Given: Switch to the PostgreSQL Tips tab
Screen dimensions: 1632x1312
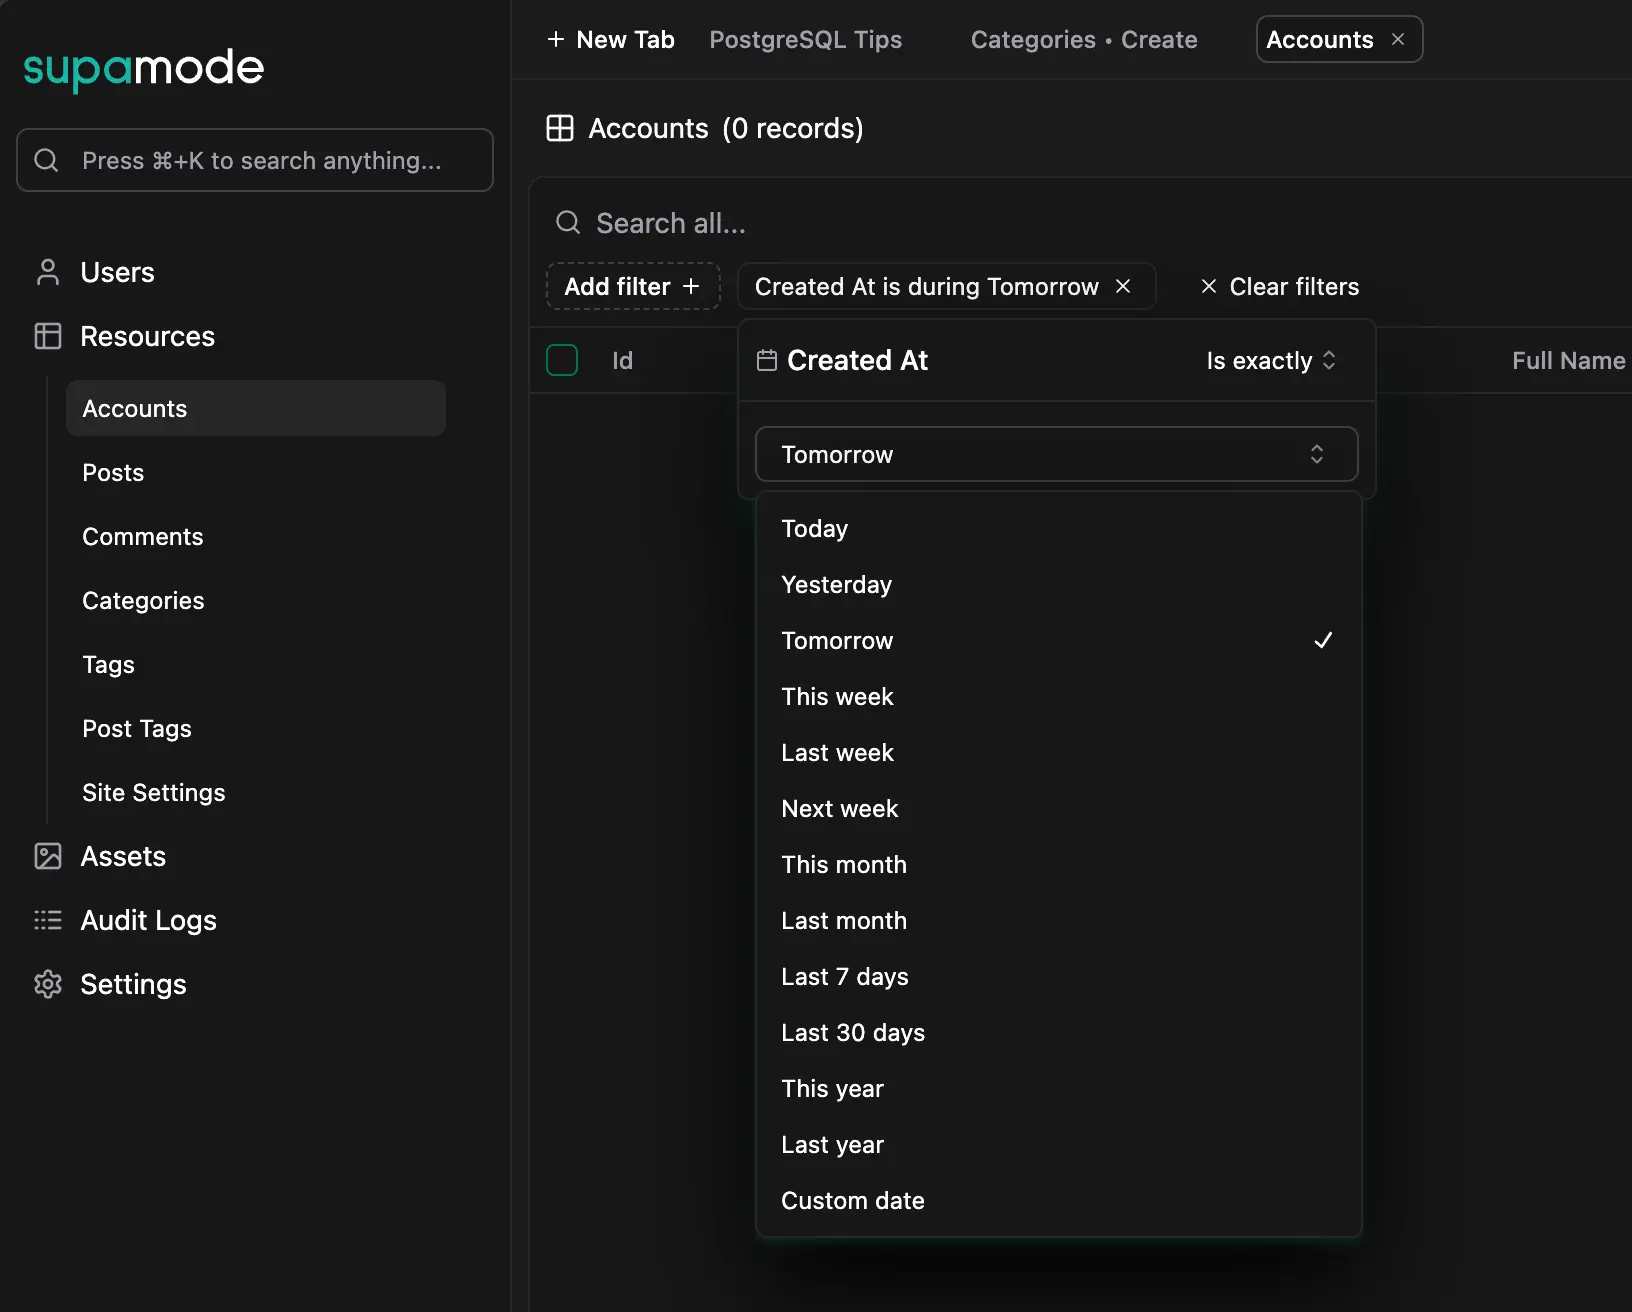Looking at the screenshot, I should click(806, 39).
